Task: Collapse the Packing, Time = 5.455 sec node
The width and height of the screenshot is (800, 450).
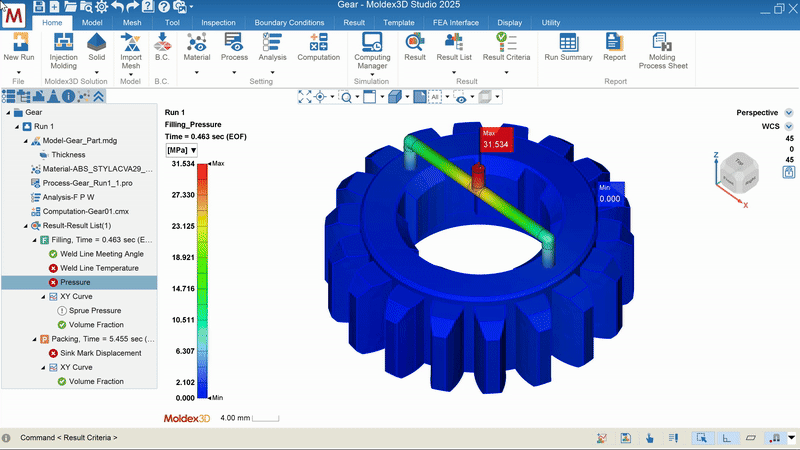Action: pos(34,339)
